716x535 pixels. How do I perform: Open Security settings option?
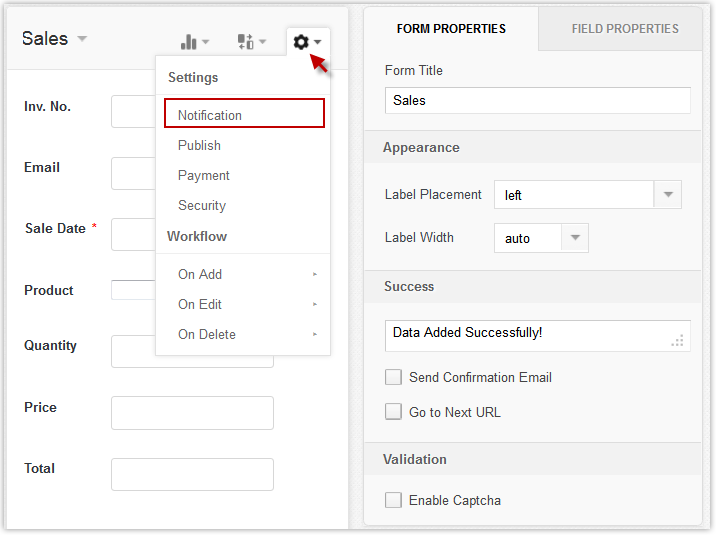pos(202,205)
